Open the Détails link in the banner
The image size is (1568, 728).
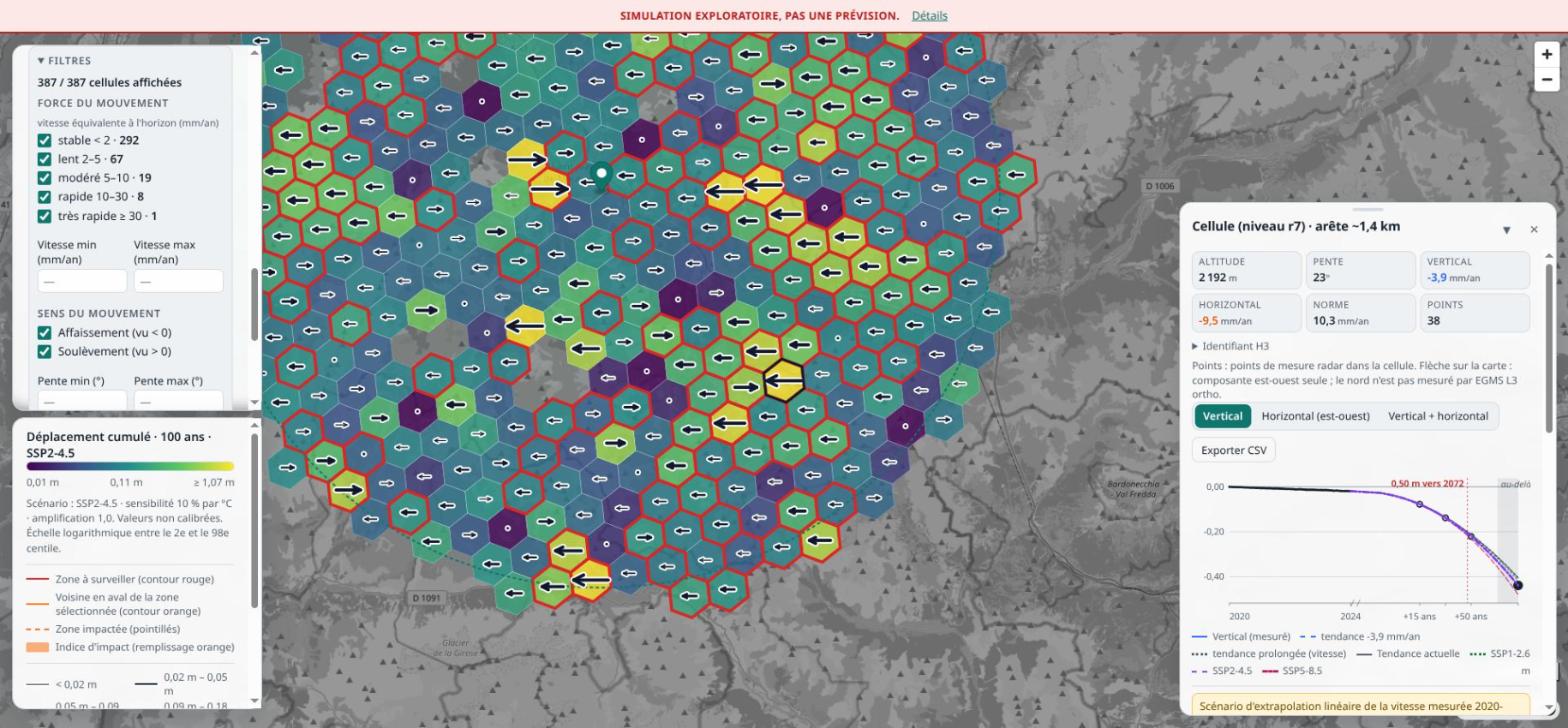(x=929, y=16)
